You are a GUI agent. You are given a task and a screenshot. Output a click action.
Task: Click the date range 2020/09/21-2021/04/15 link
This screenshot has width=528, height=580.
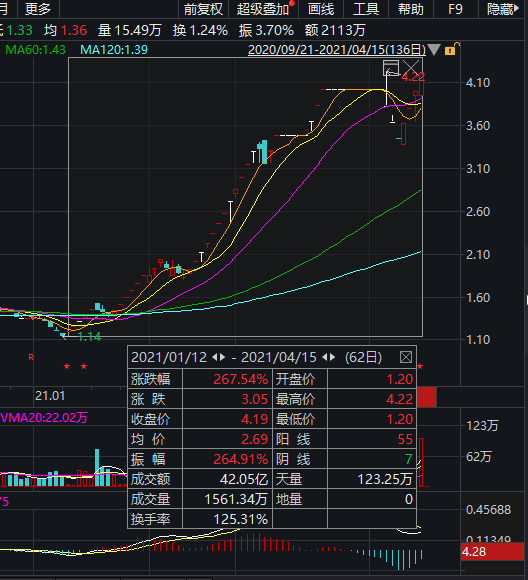click(337, 50)
